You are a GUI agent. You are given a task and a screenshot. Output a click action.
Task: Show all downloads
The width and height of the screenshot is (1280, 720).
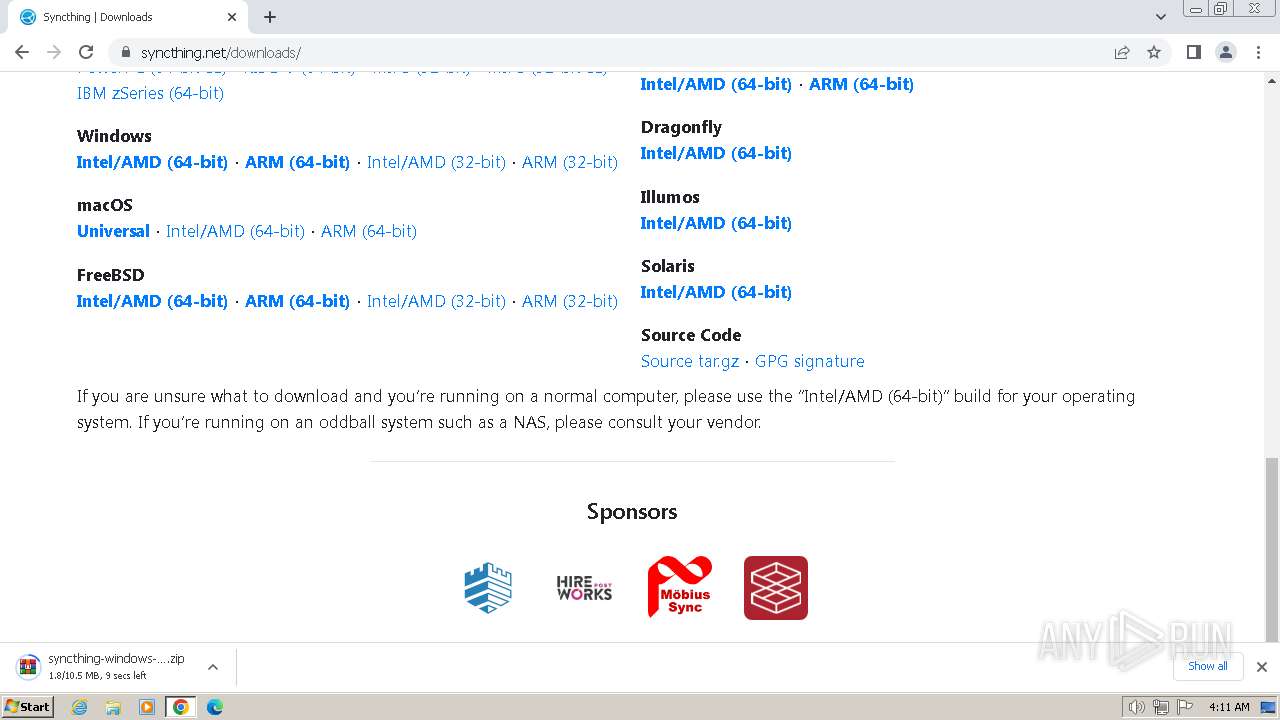1208,666
